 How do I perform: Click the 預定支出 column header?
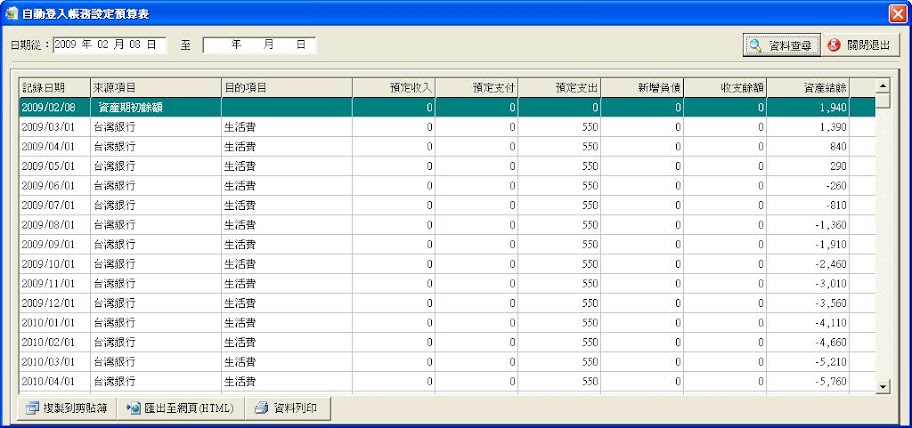pos(560,88)
